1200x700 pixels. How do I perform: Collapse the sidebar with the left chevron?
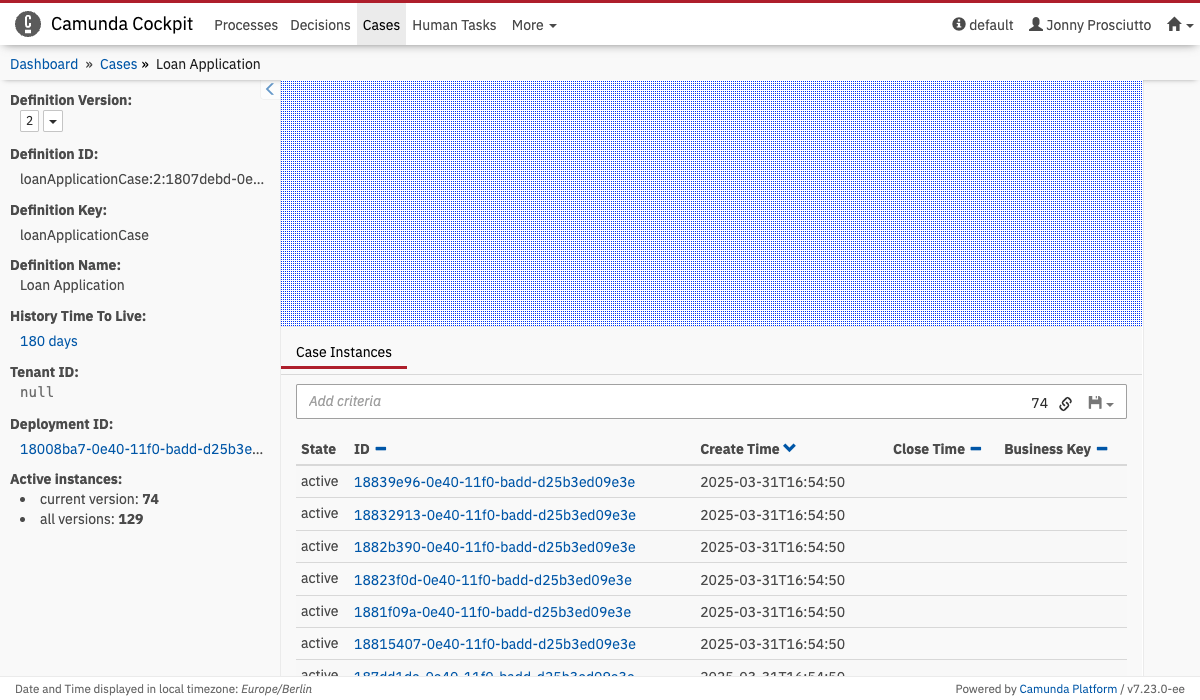click(269, 90)
